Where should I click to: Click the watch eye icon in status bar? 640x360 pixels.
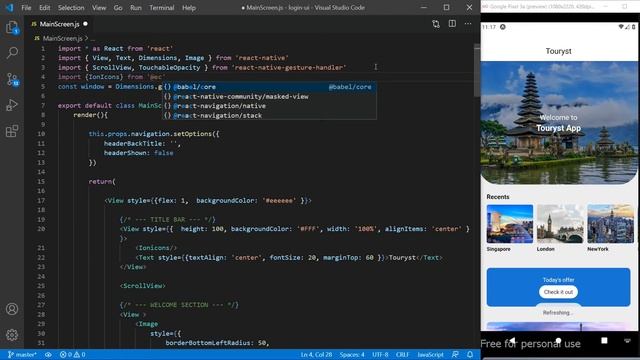click(x=48, y=355)
